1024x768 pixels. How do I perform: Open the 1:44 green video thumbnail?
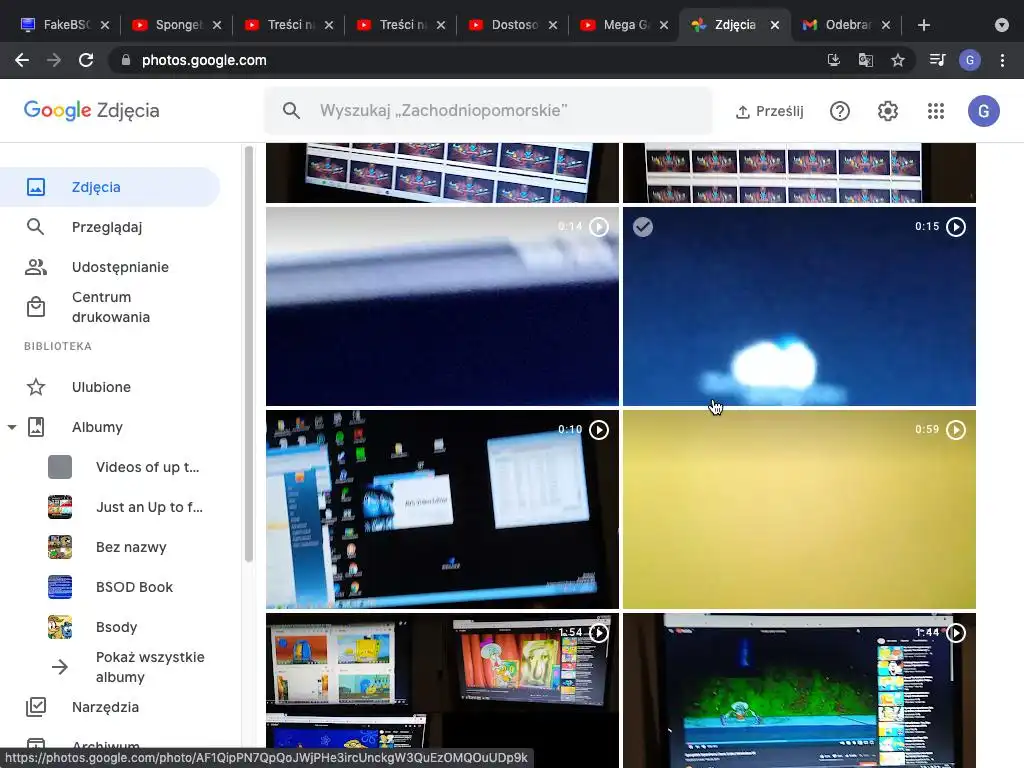(799, 690)
